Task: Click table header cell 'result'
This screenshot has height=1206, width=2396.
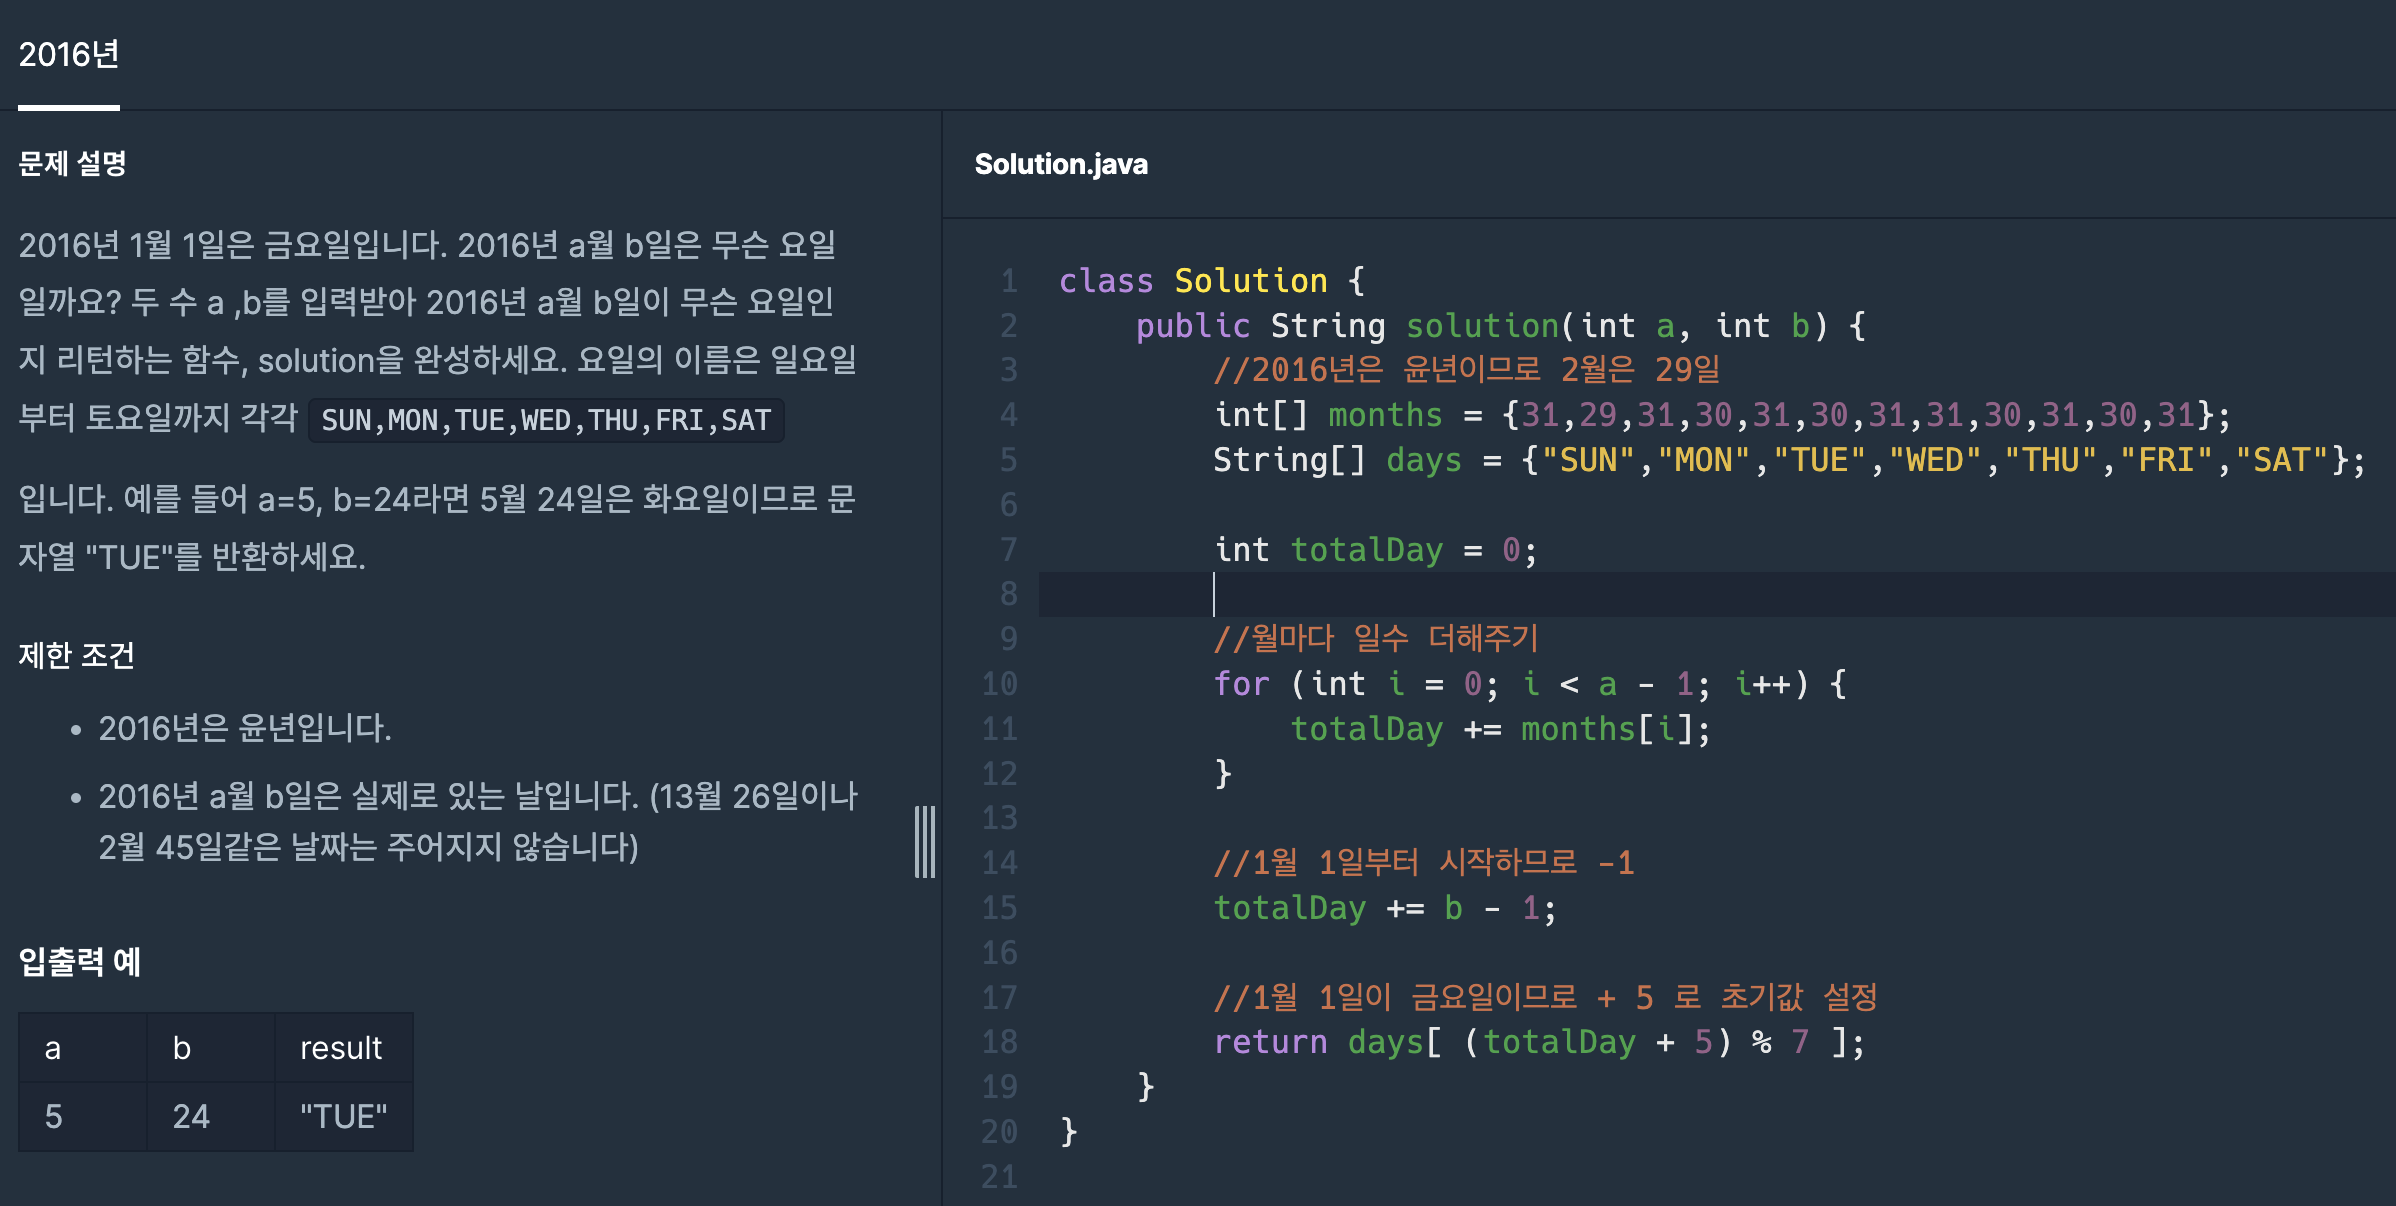Action: (x=344, y=1047)
